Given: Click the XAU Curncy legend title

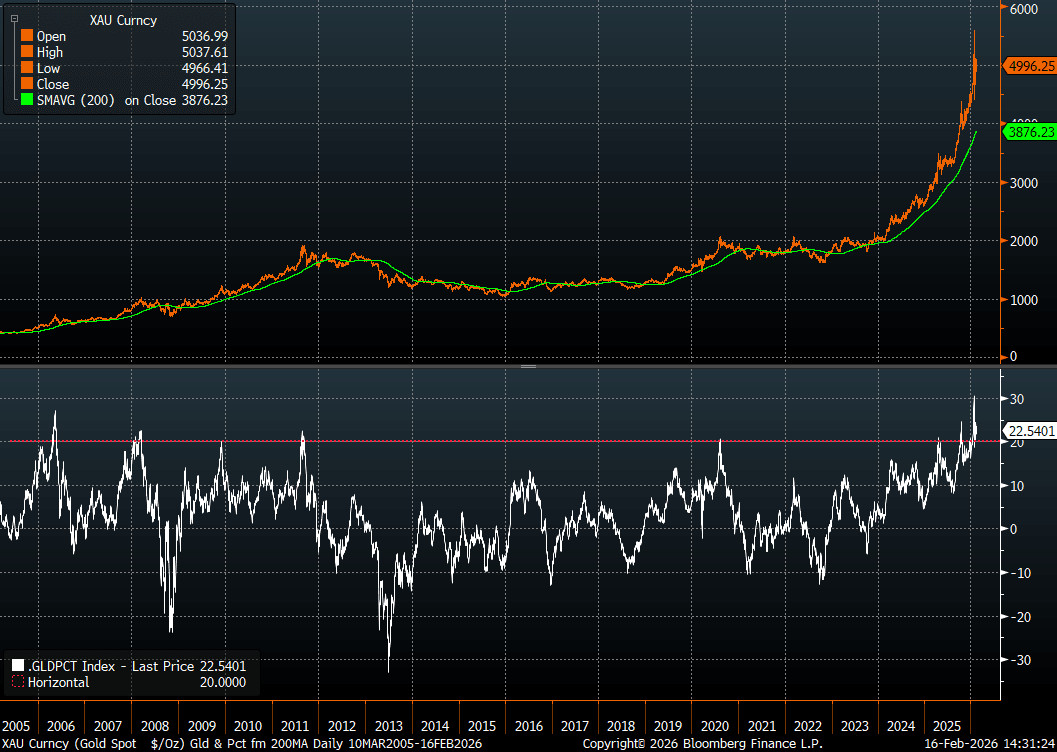Looking at the screenshot, I should click(123, 20).
